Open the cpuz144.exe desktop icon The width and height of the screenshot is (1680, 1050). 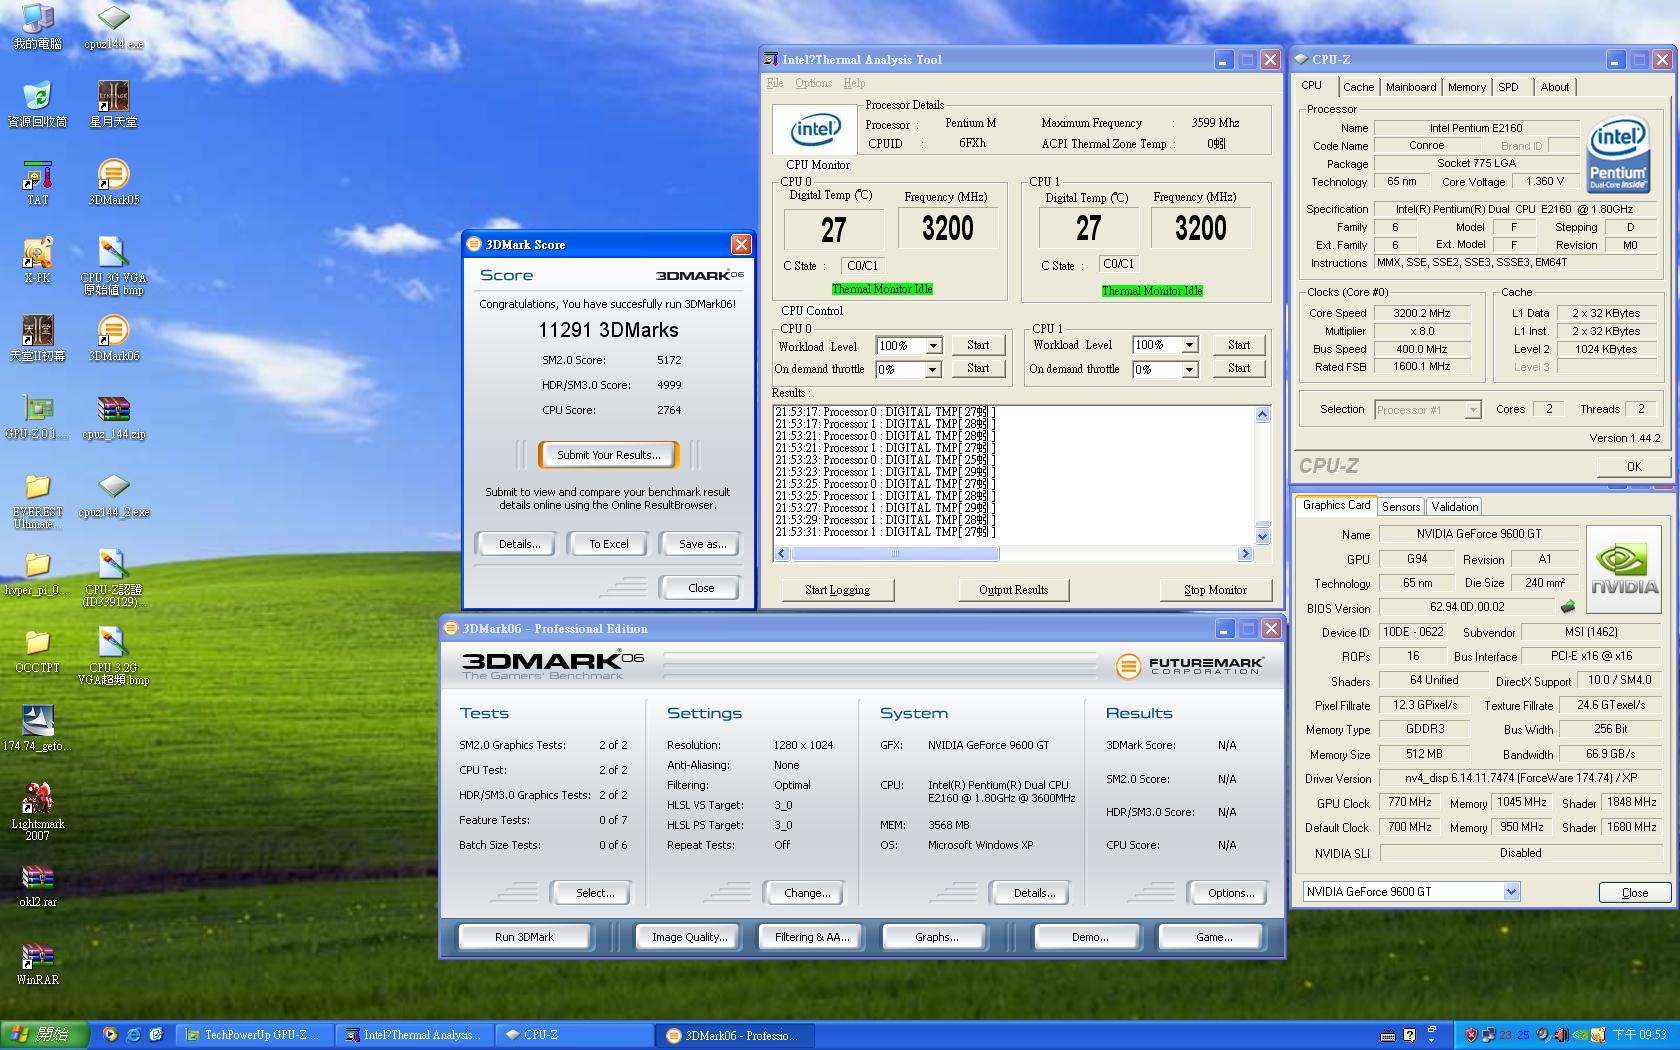[113, 27]
